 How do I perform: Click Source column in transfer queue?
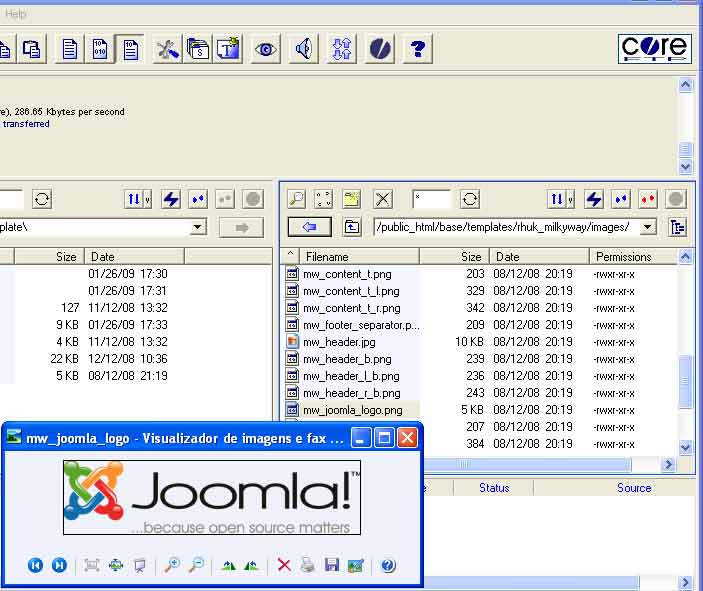click(x=634, y=488)
